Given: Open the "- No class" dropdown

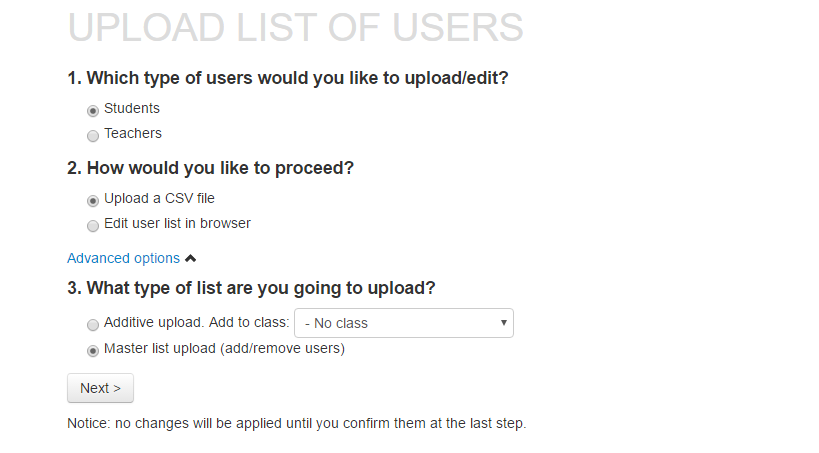Looking at the screenshot, I should coord(403,323).
